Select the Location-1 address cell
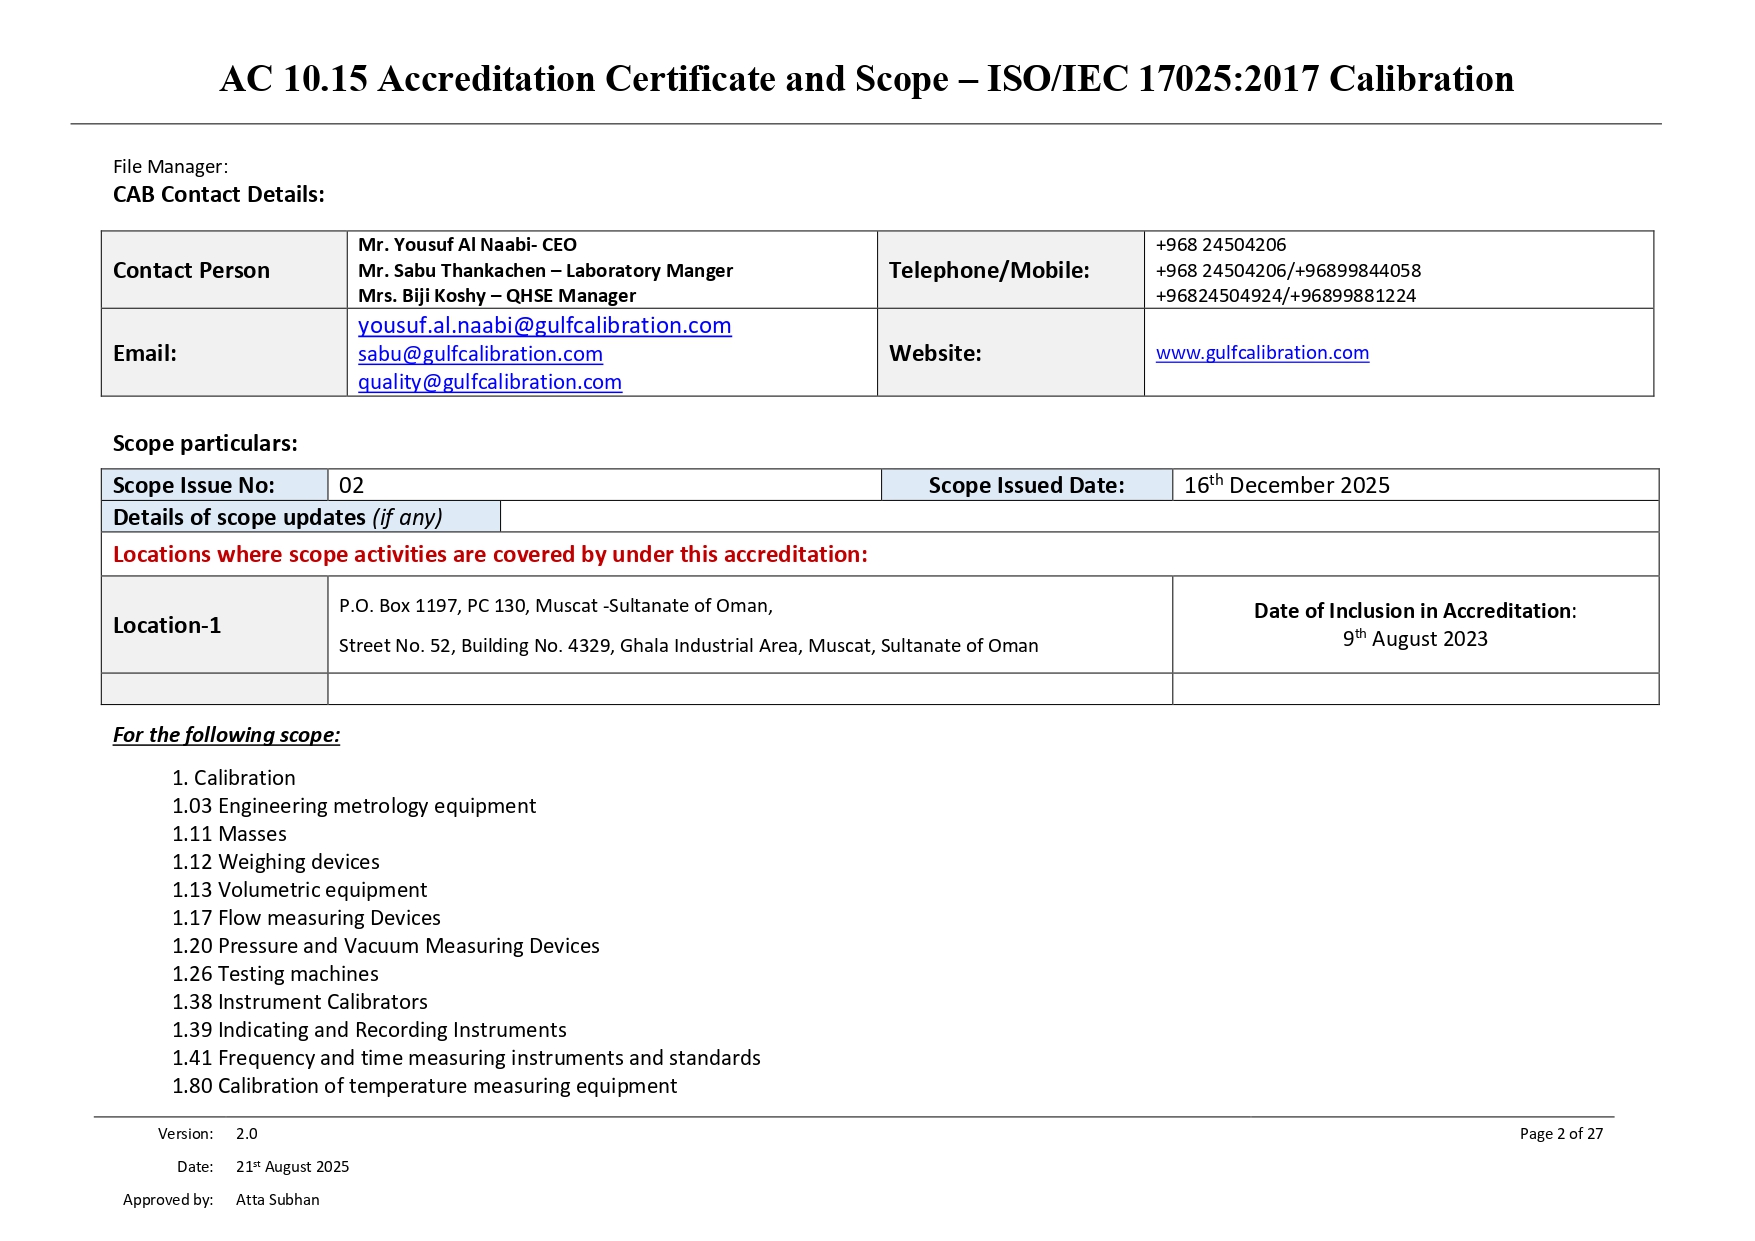This screenshot has height=1241, width=1755. coord(690,624)
